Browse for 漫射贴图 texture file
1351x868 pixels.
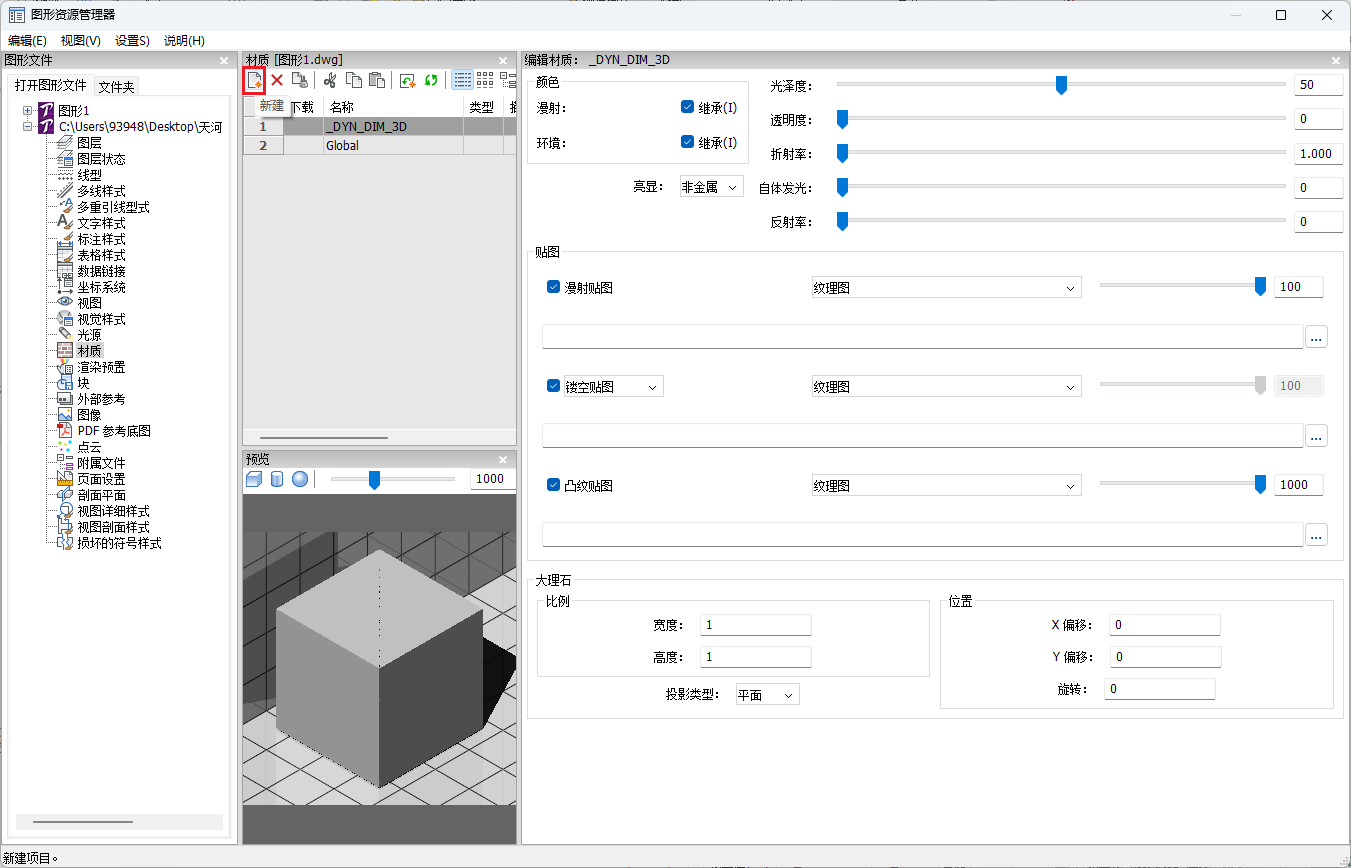(x=1316, y=337)
